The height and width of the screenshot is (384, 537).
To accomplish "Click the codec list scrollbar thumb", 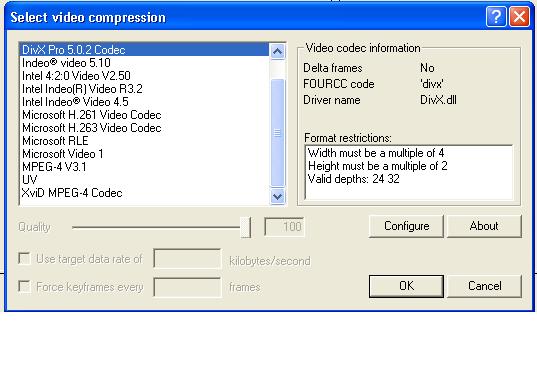I will pos(277,133).
